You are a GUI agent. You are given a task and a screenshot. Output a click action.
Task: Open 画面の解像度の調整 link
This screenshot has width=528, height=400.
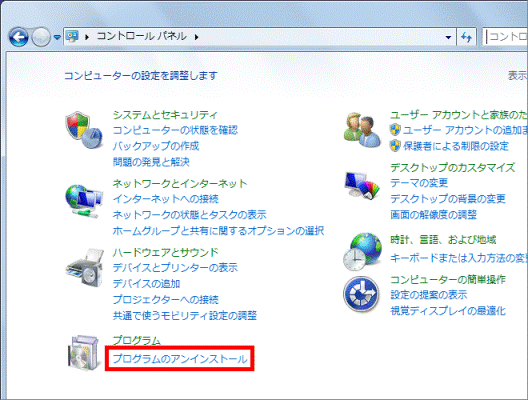(x=433, y=214)
